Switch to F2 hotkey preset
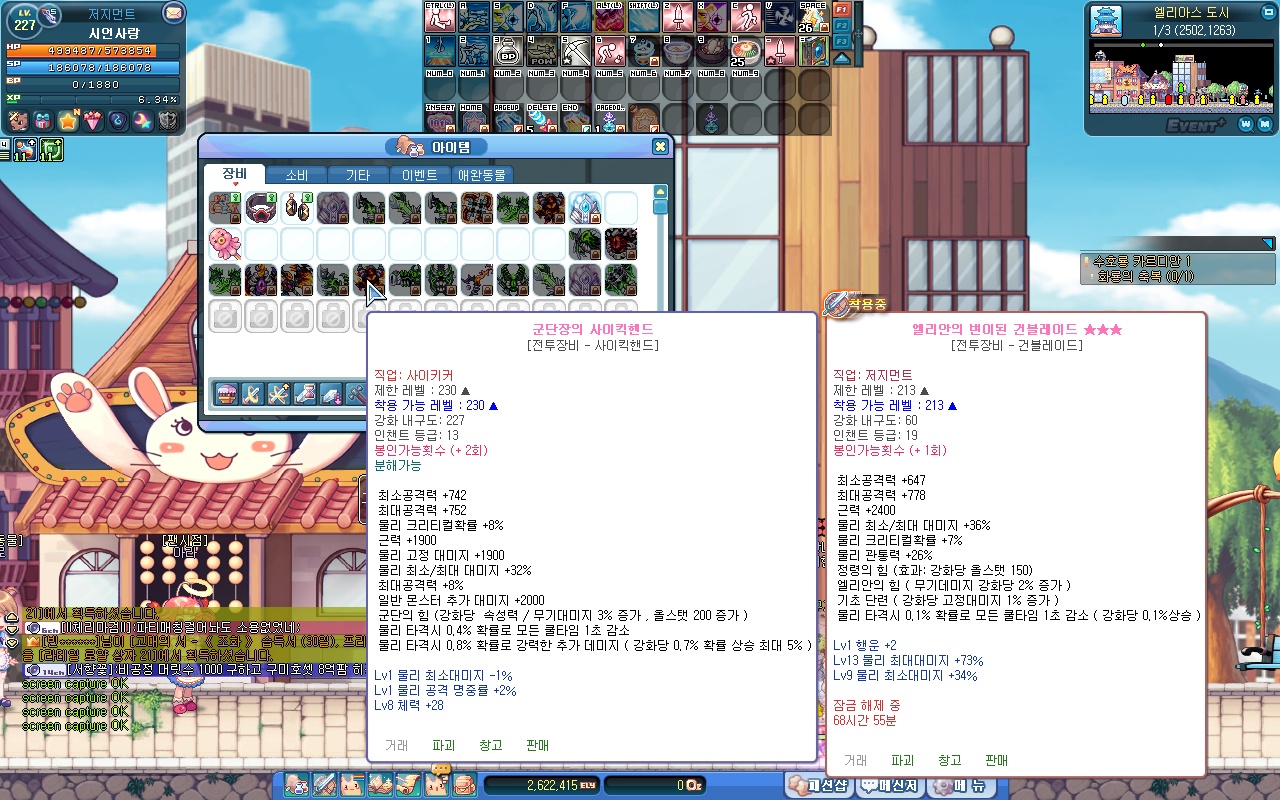Image resolution: width=1280 pixels, height=800 pixels. (842, 25)
